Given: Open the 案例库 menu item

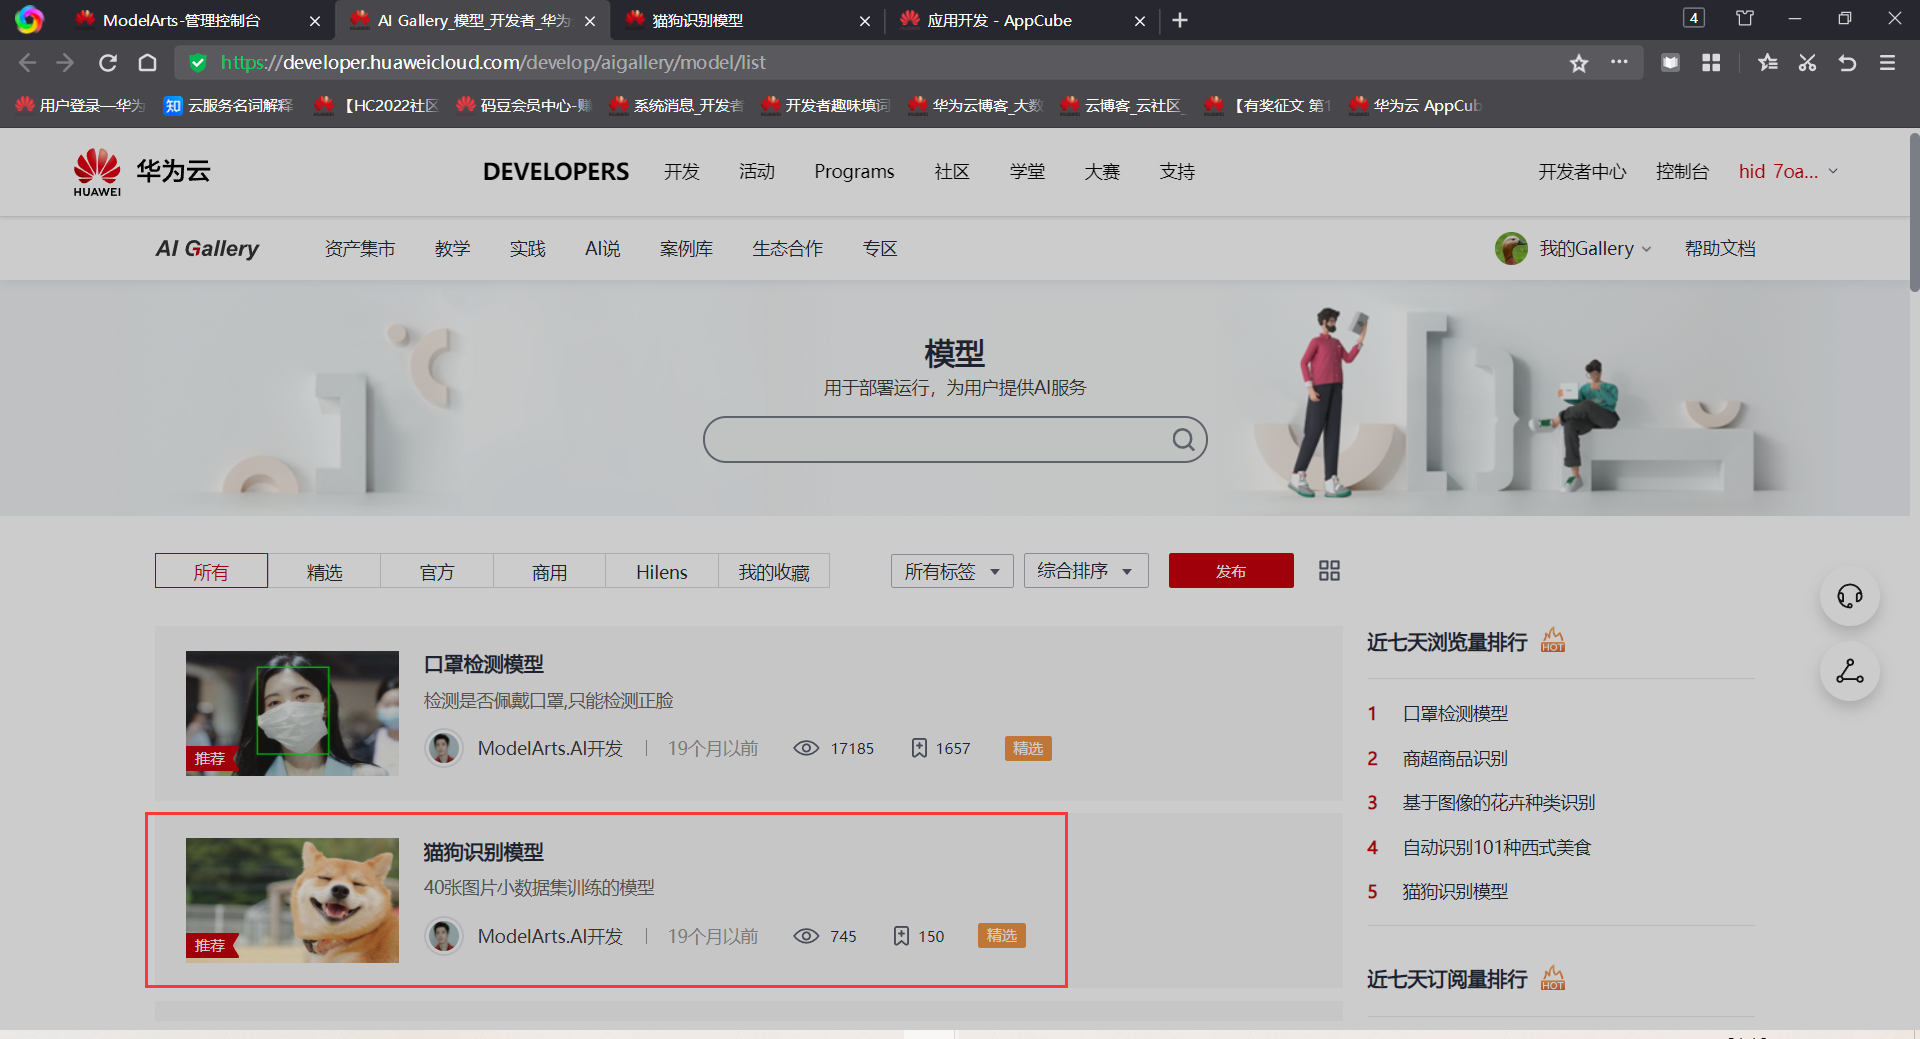Looking at the screenshot, I should [686, 249].
